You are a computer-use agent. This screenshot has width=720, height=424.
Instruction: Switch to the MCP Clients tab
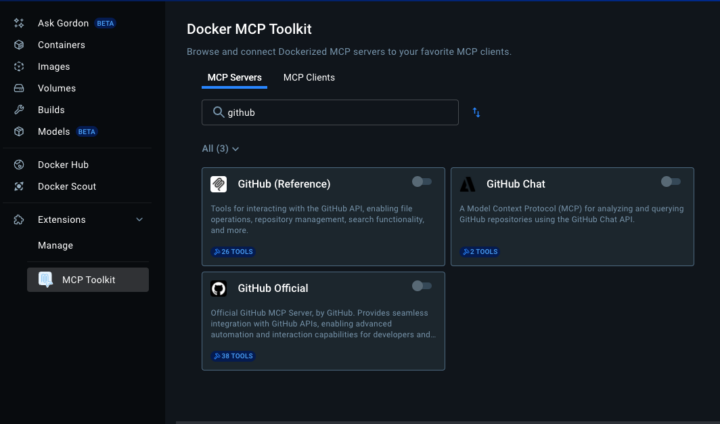point(309,78)
